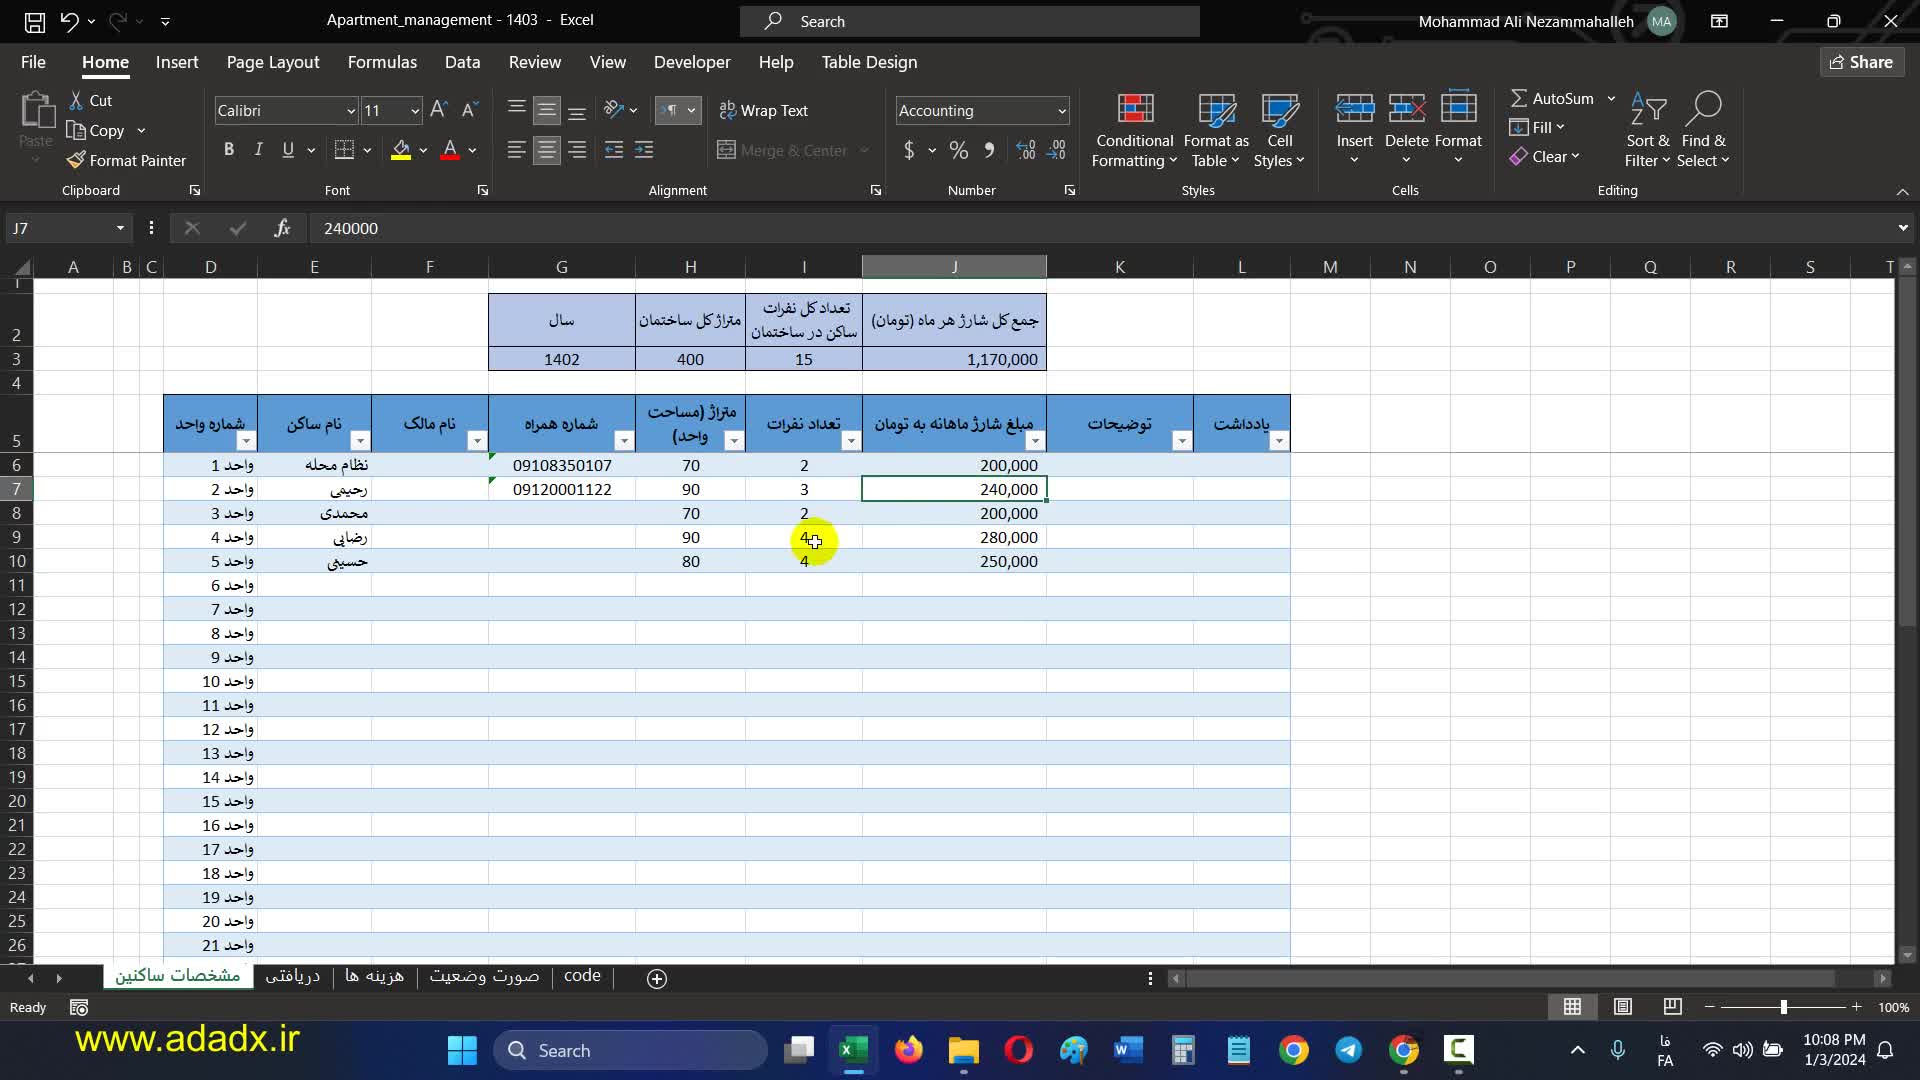This screenshot has height=1080, width=1920.
Task: Click the Format Painter brush icon
Action: pyautogui.click(x=76, y=160)
